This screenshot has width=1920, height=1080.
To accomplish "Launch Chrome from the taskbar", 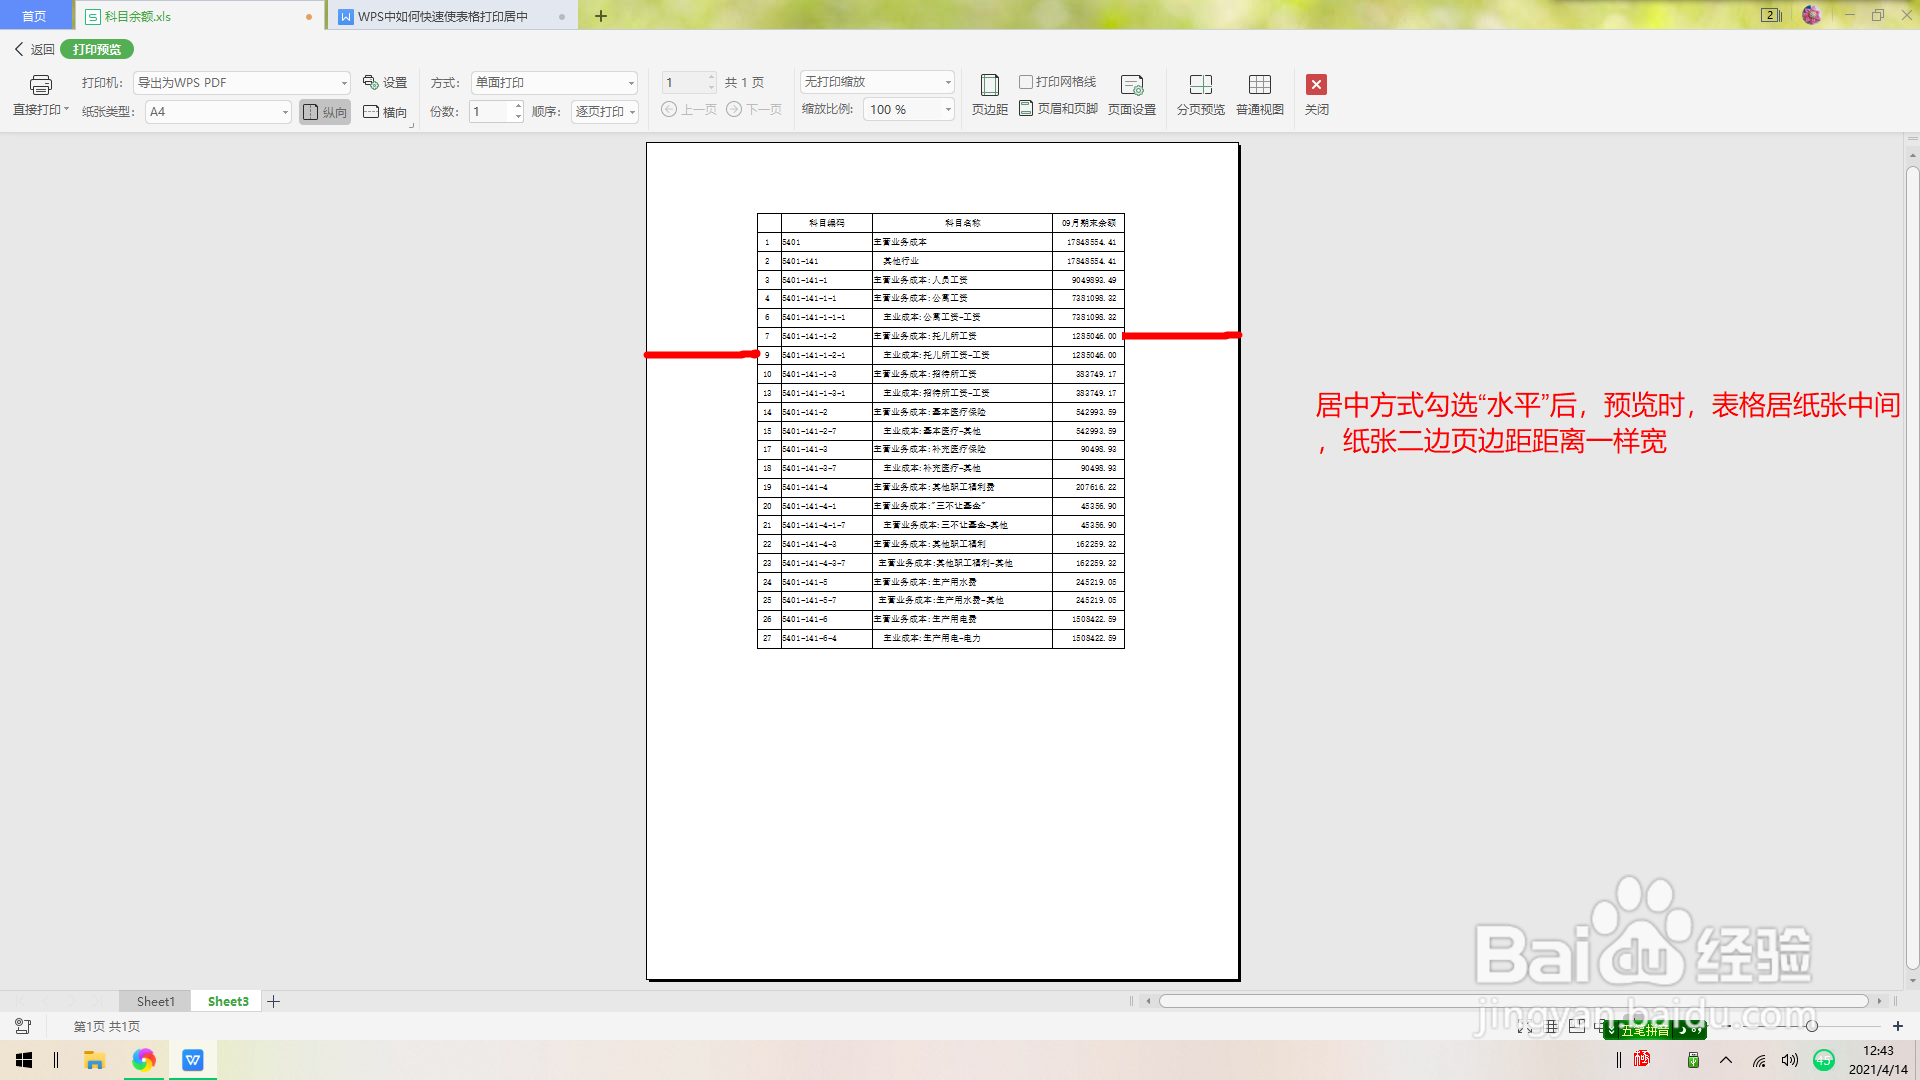I will pos(144,1059).
